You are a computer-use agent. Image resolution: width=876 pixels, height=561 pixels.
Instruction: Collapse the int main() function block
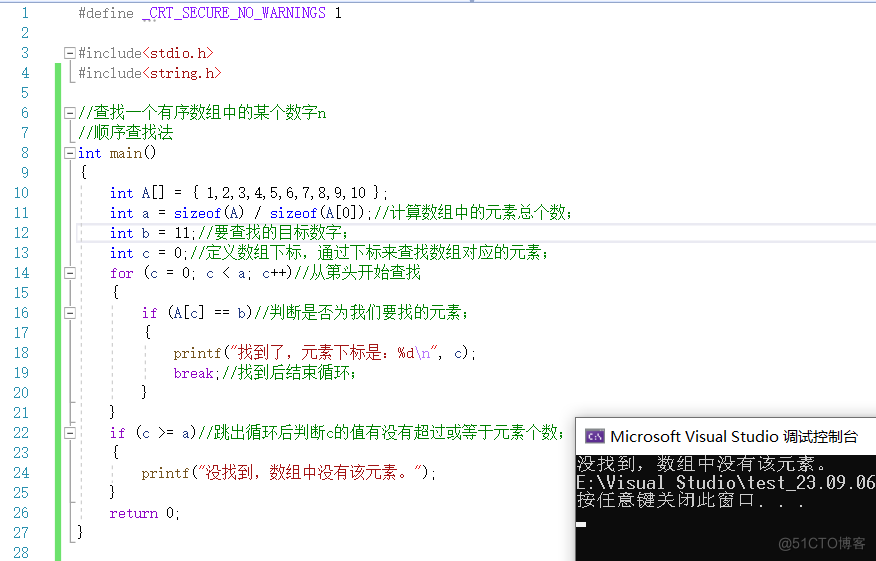pos(70,153)
